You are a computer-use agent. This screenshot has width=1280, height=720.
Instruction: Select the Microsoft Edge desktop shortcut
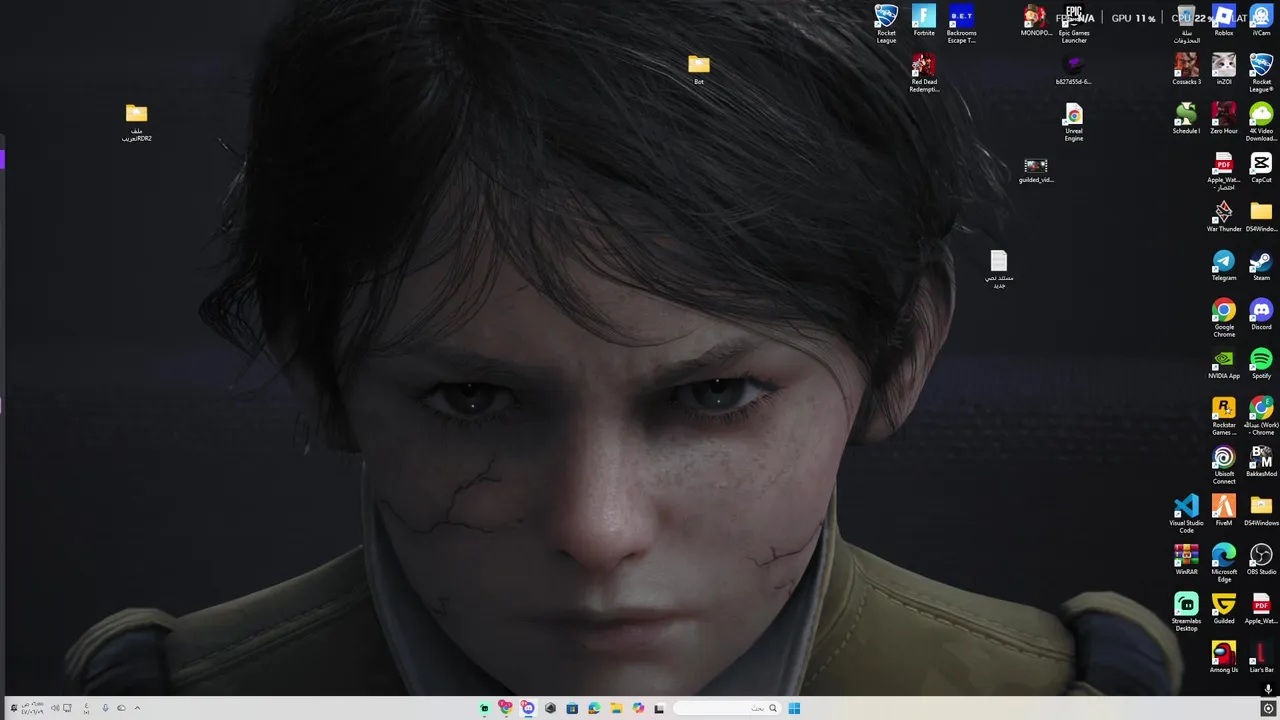[1224, 563]
